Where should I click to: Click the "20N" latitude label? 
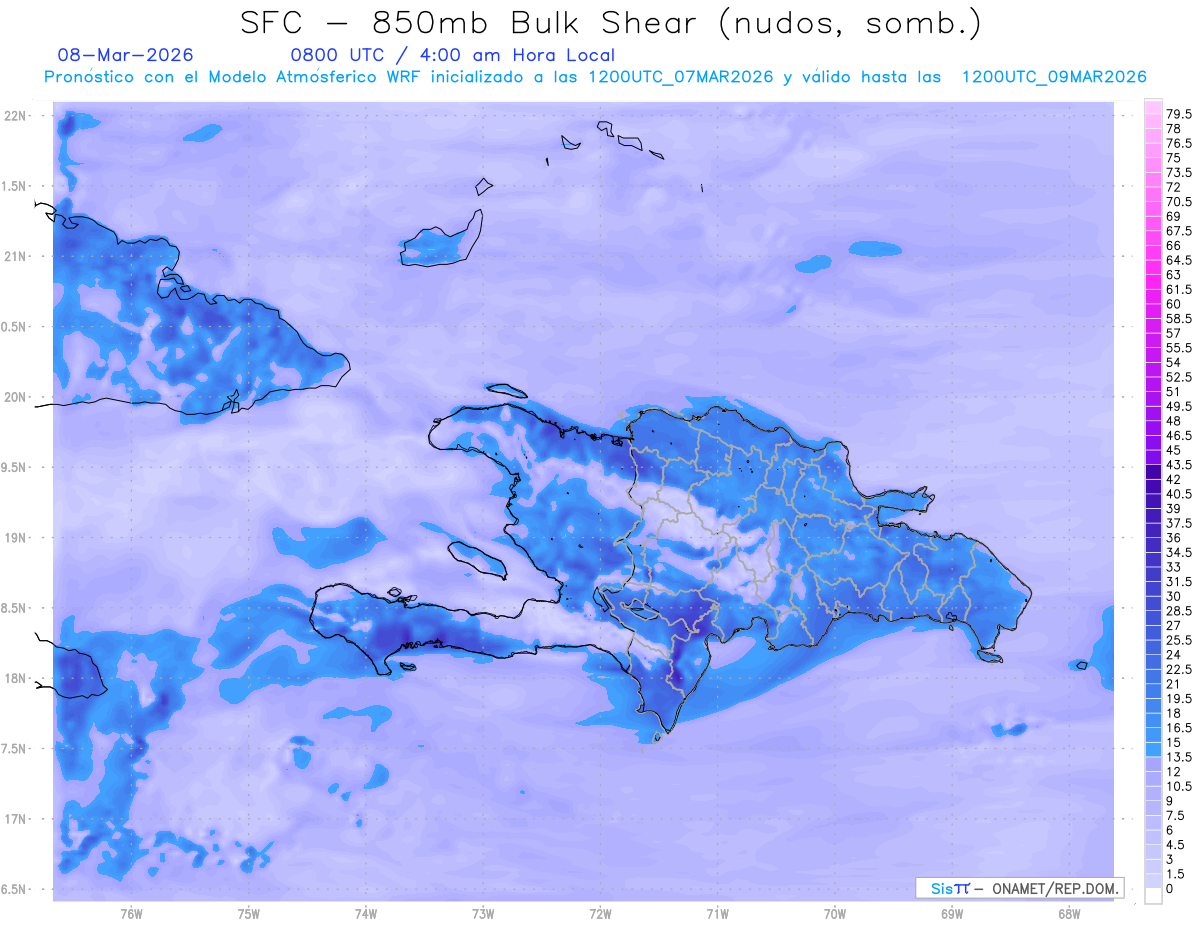pos(16,397)
